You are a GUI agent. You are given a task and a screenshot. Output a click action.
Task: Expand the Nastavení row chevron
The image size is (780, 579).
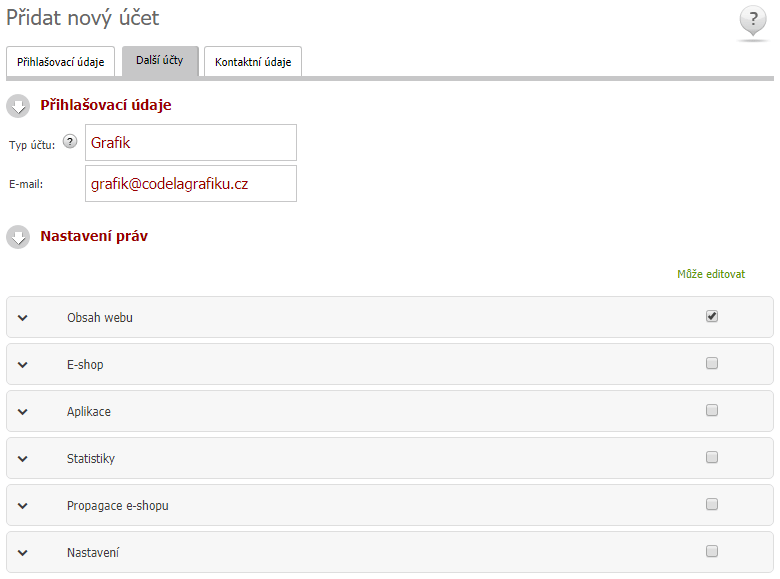click(x=22, y=553)
